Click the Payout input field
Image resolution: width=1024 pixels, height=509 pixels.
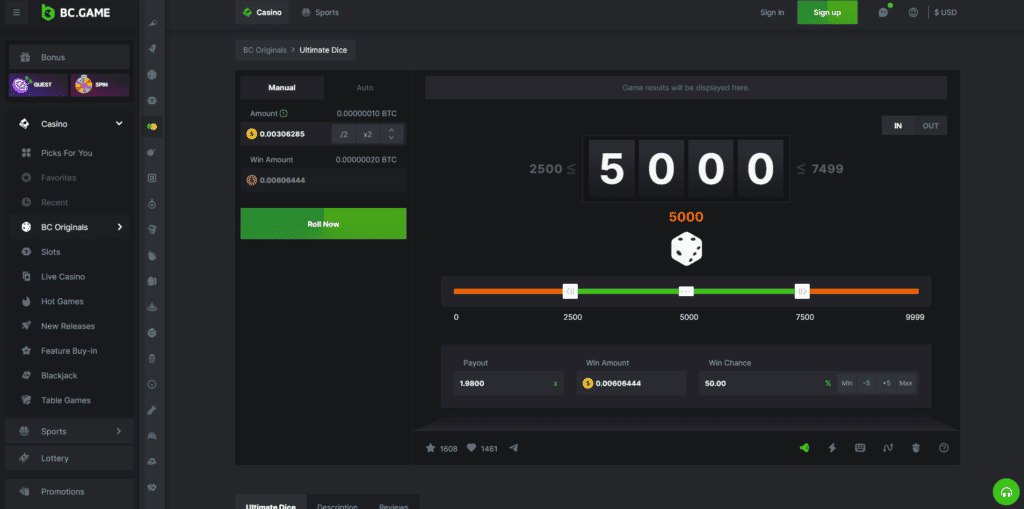[509, 383]
